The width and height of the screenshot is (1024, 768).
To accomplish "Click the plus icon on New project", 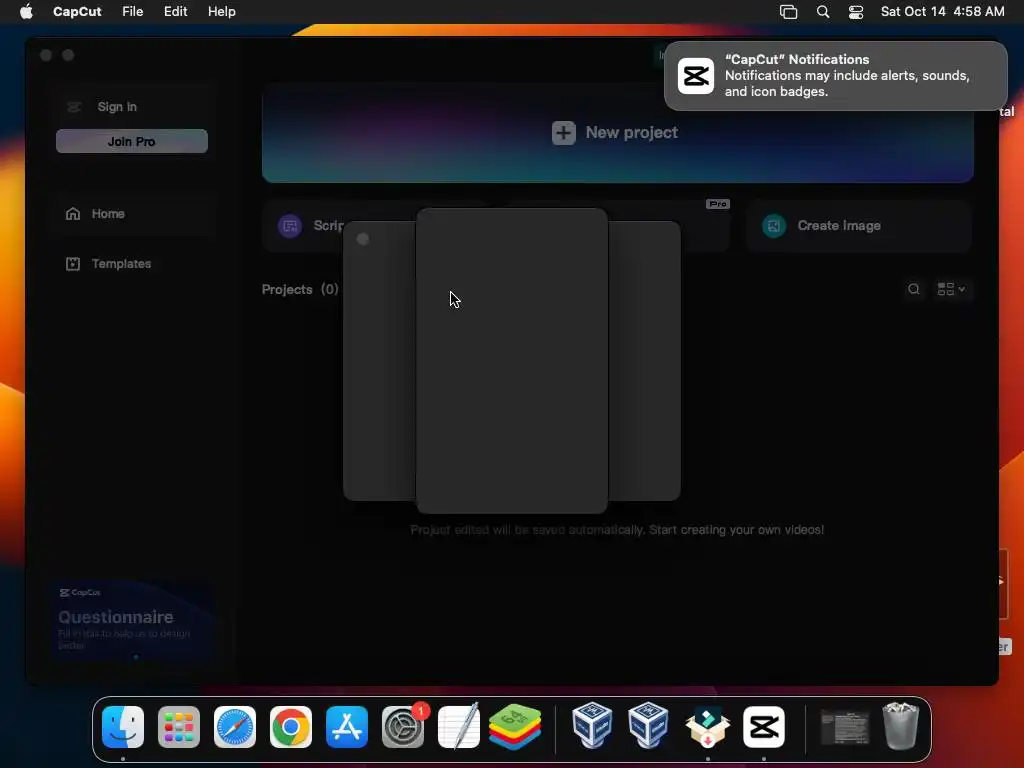I will click(x=564, y=133).
